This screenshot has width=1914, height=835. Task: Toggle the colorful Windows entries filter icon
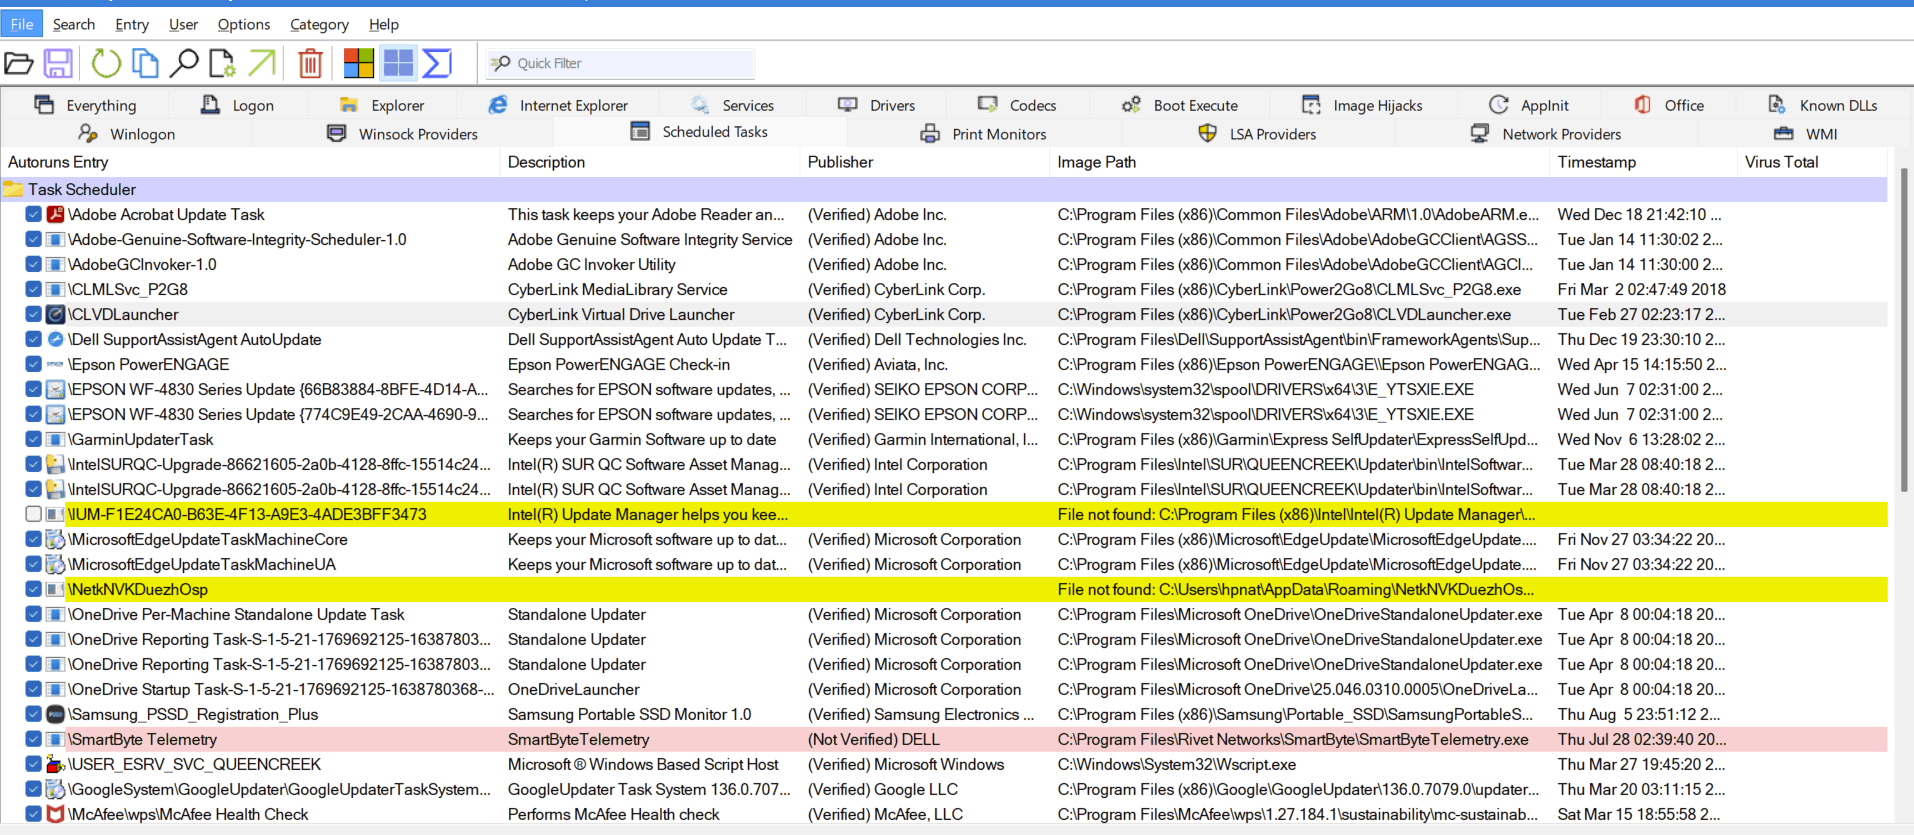coord(358,63)
